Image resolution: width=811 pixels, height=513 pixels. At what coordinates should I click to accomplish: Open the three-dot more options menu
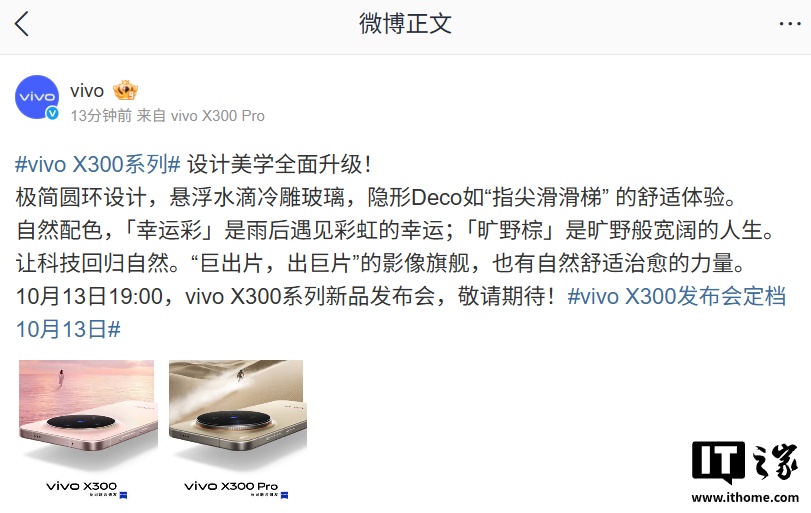[789, 24]
